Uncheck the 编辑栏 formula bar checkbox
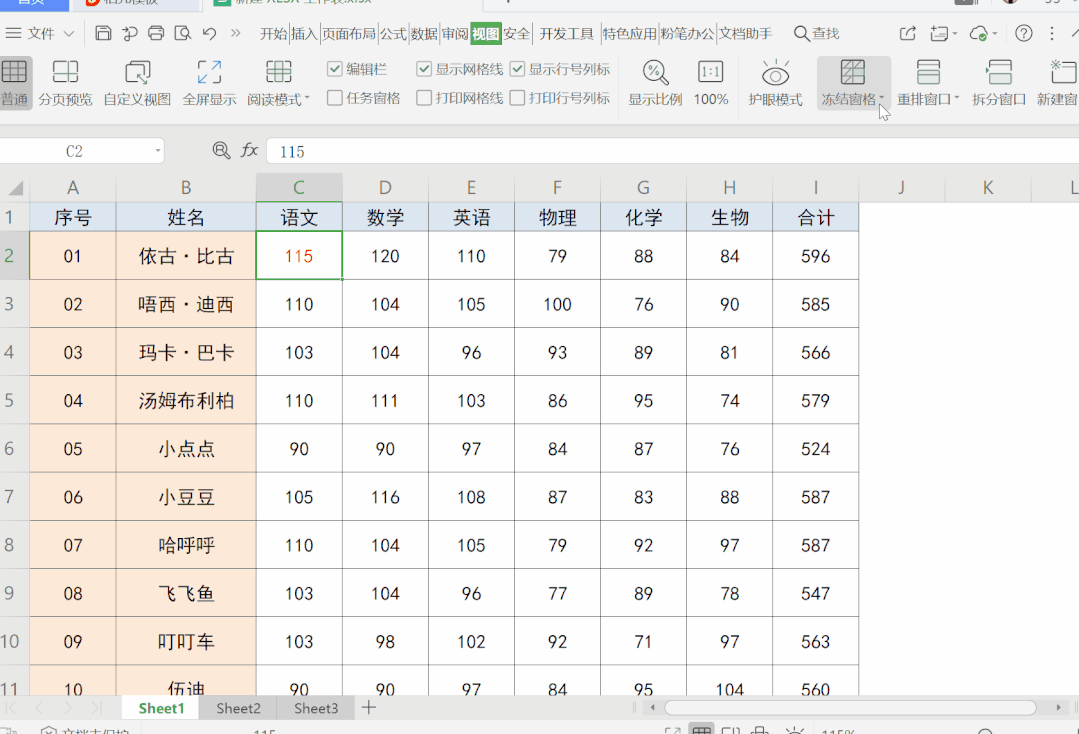The width and height of the screenshot is (1079, 734). click(x=335, y=70)
